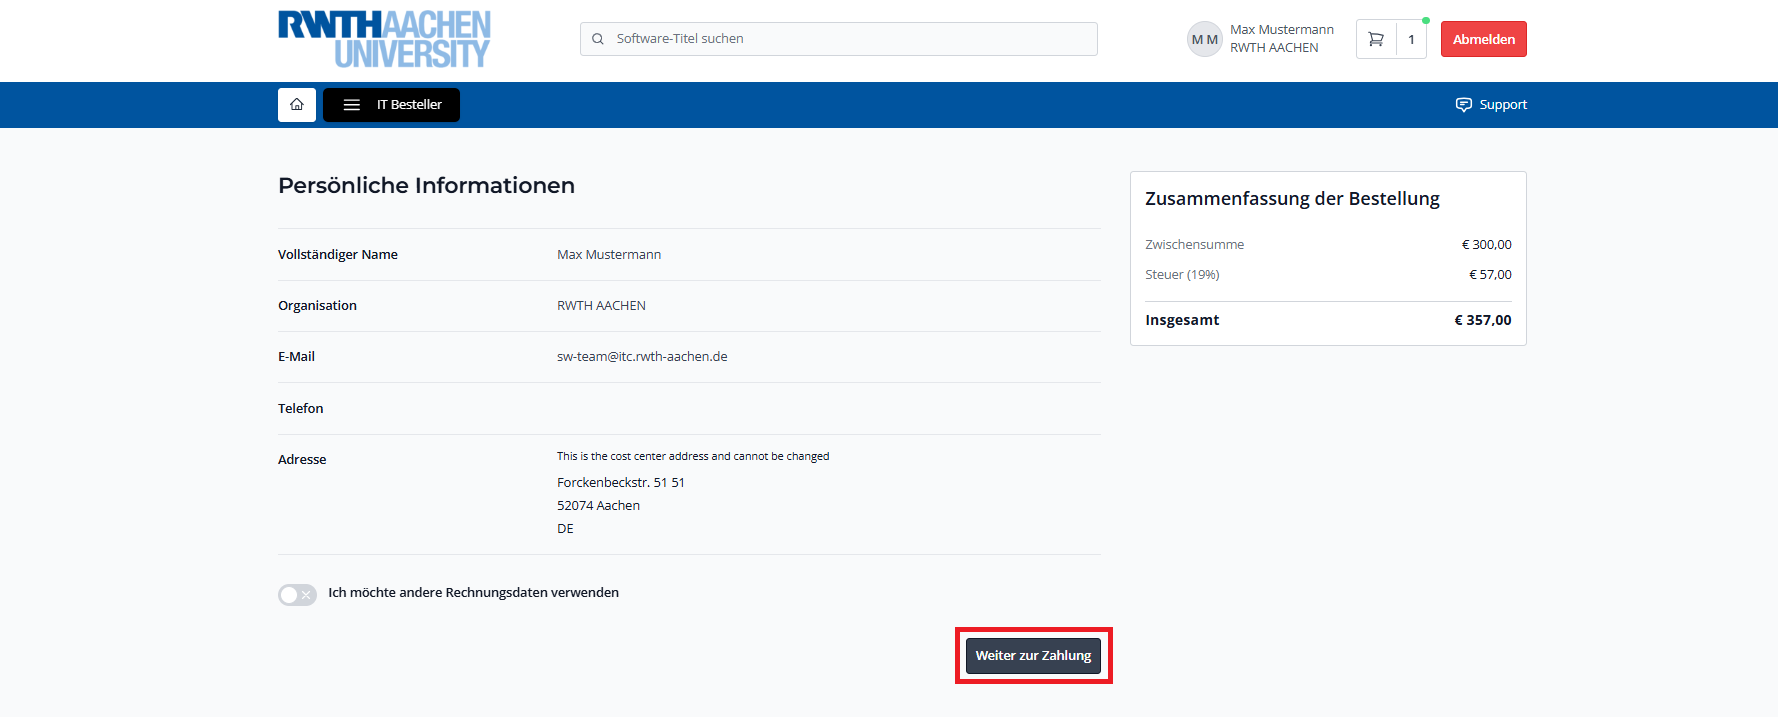Go to the home page icon
1778x717 pixels.
tap(297, 105)
